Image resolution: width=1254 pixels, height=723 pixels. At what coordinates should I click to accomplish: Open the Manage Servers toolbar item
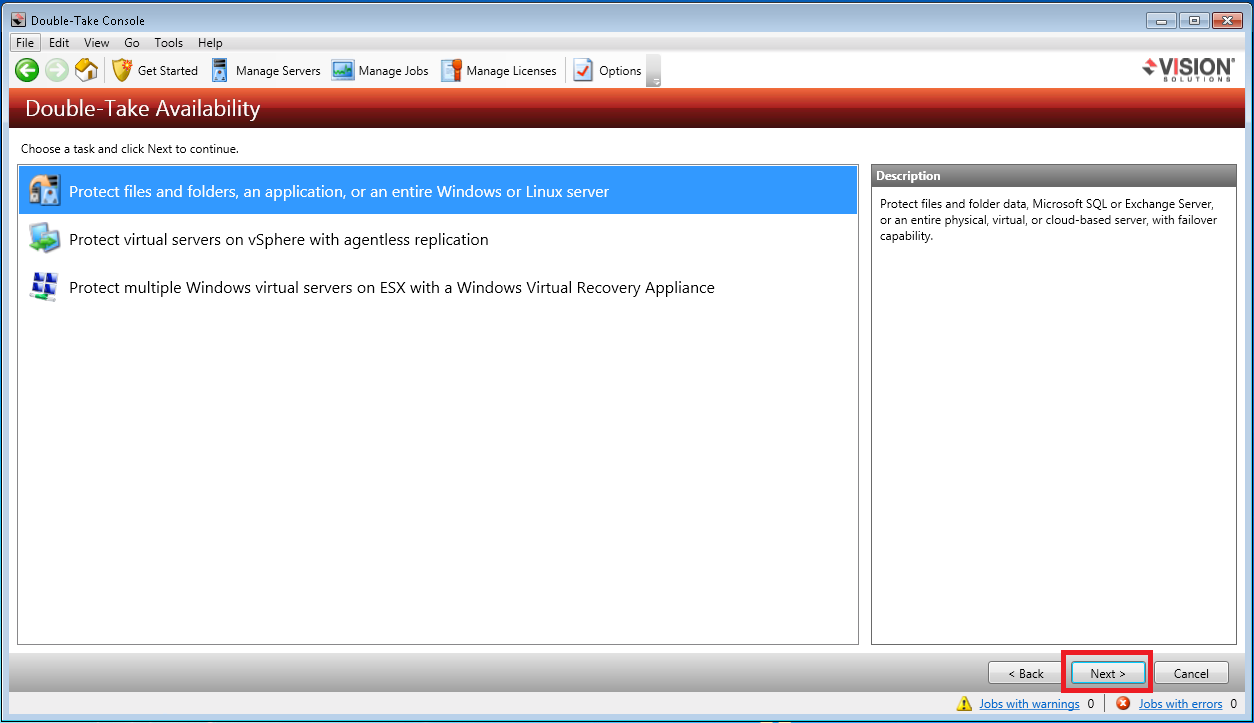266,70
